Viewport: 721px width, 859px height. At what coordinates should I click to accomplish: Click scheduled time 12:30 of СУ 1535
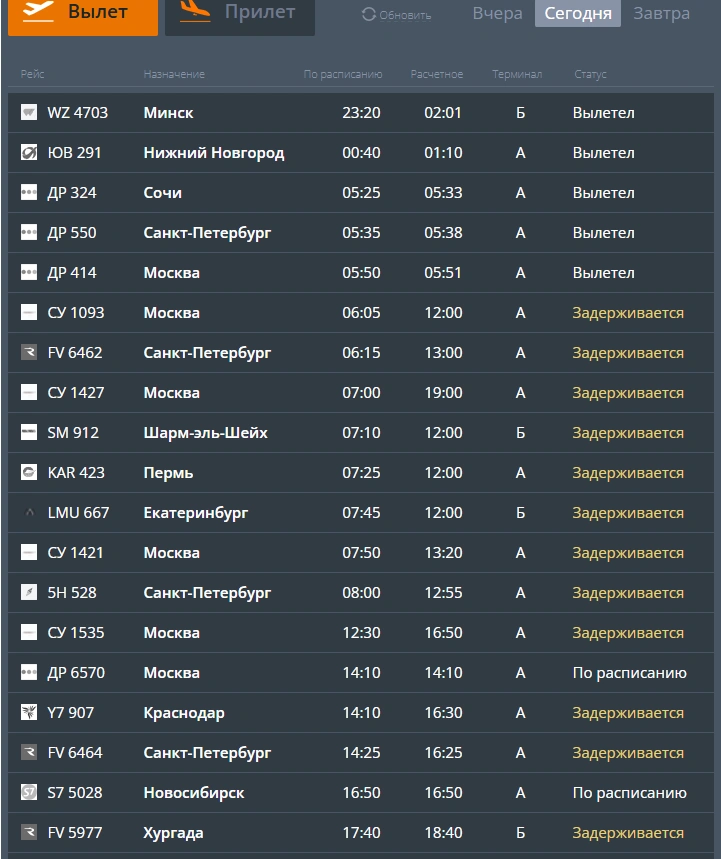(x=361, y=632)
